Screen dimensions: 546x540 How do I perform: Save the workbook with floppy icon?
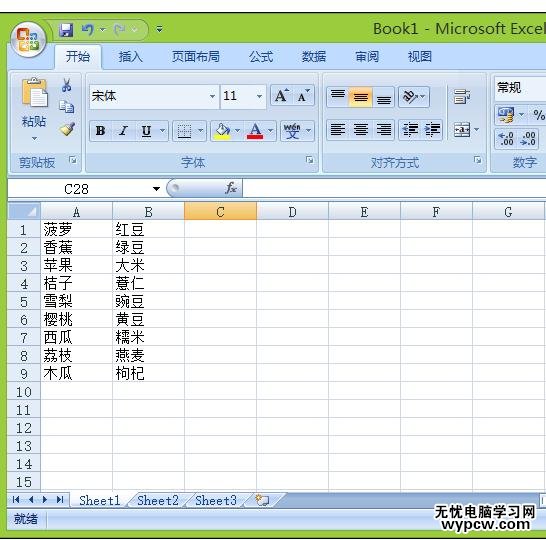(x=66, y=30)
